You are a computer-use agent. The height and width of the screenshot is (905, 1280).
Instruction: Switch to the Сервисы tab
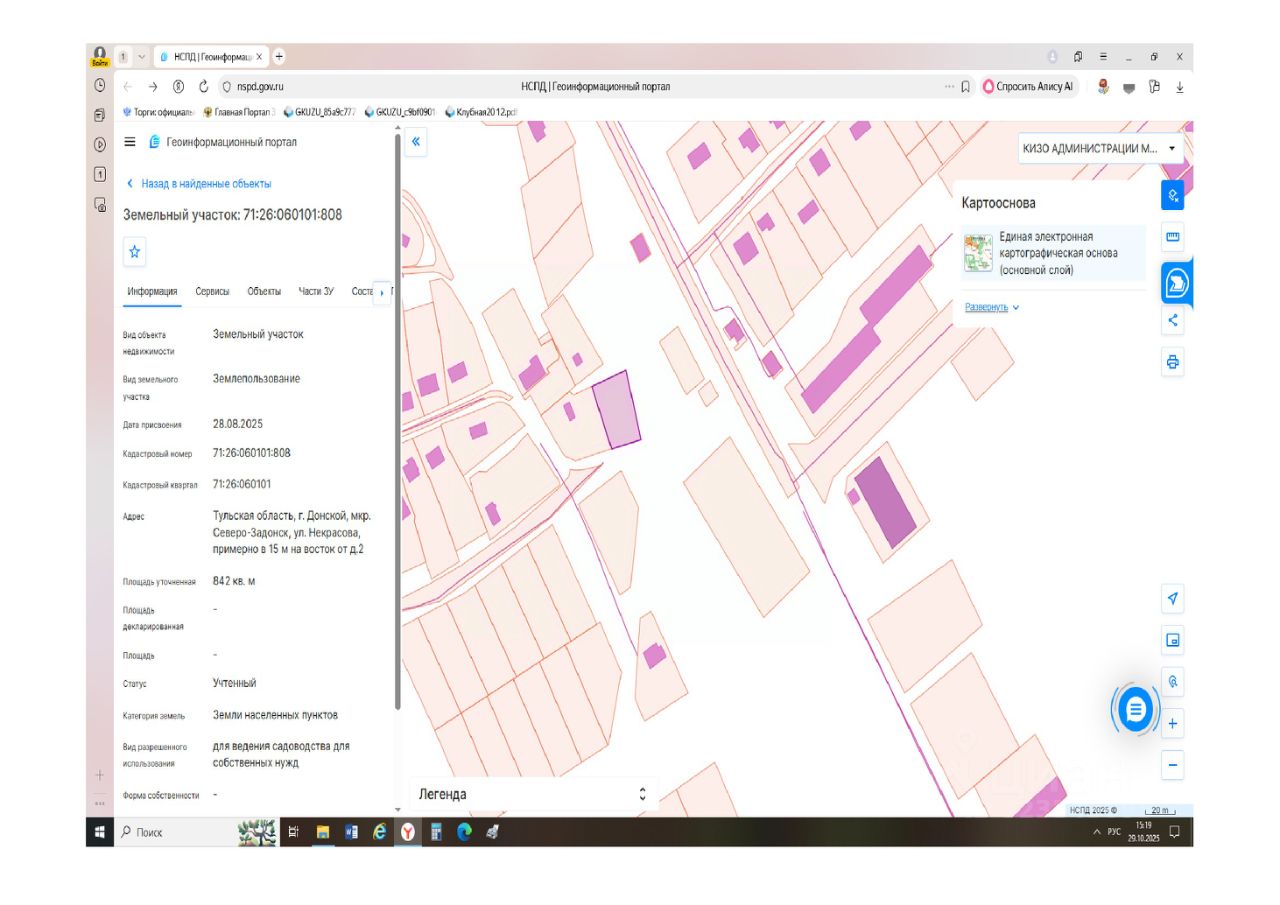coord(212,292)
